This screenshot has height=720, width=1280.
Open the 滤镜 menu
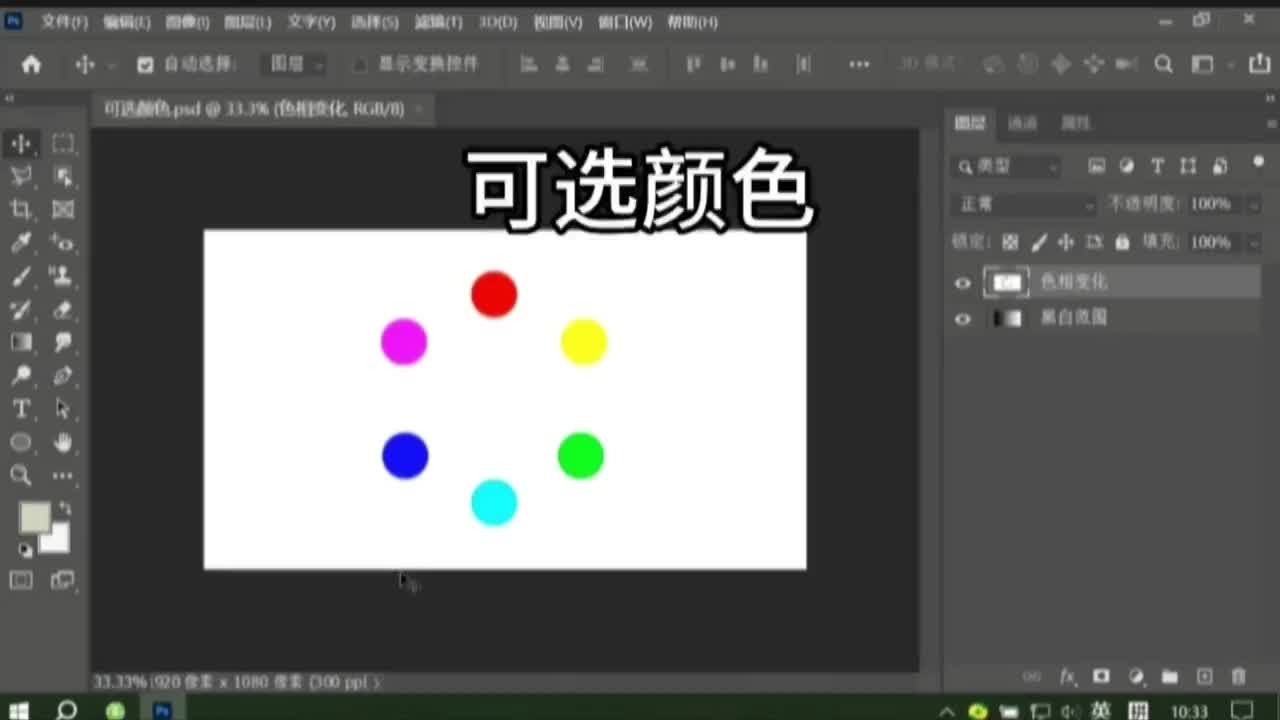click(436, 21)
